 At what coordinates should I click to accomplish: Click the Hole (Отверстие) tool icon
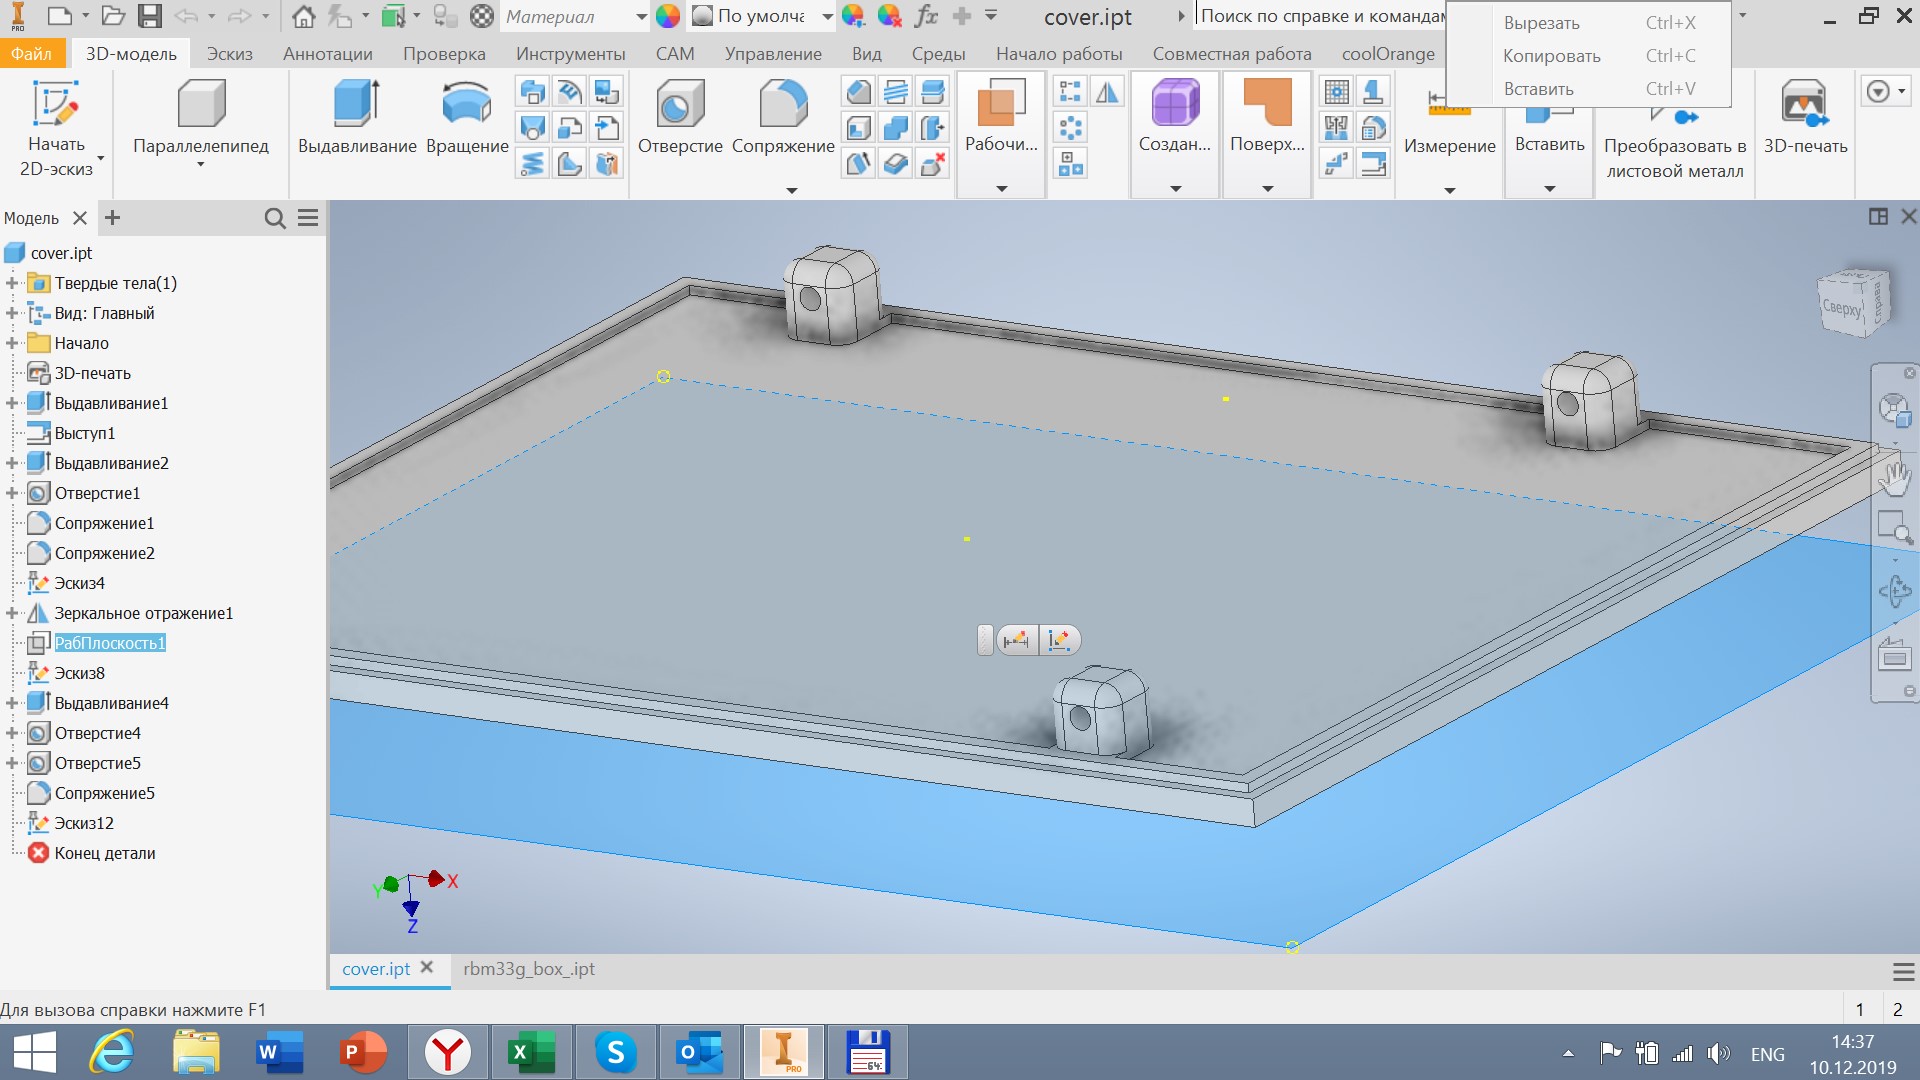[679, 106]
